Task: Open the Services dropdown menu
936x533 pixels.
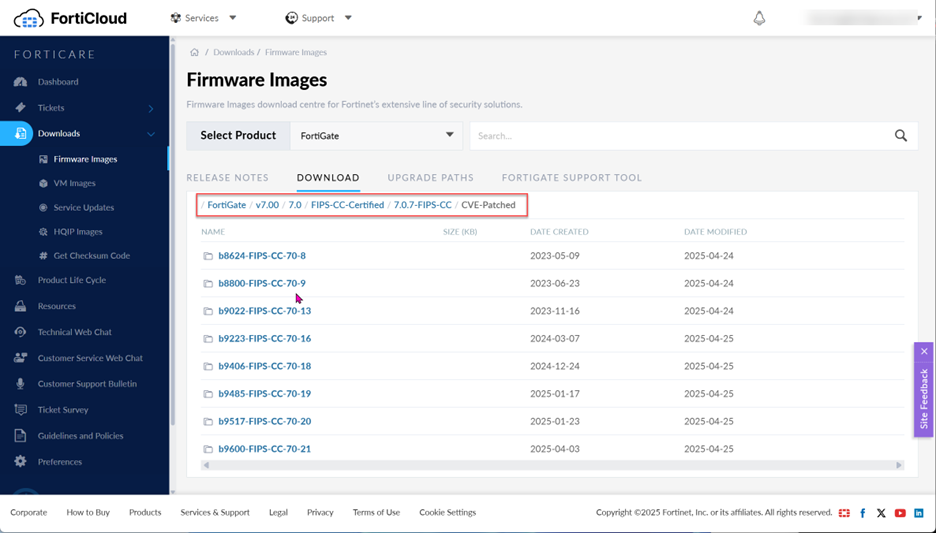Action: 203,18
